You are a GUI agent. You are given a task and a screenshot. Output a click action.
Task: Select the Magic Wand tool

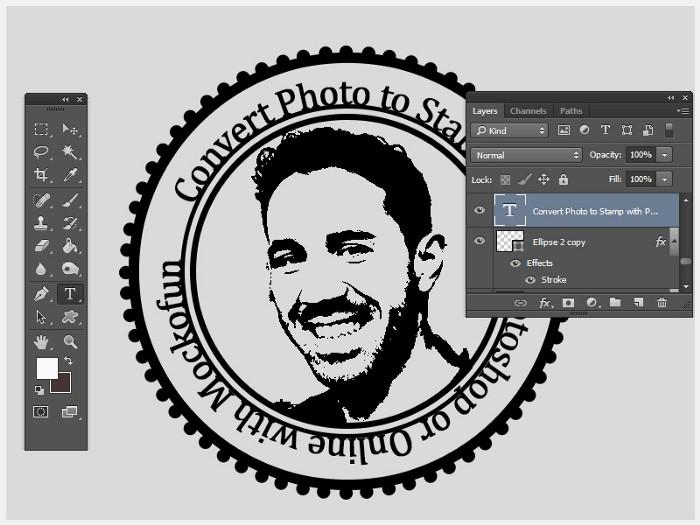pyautogui.click(x=70, y=152)
